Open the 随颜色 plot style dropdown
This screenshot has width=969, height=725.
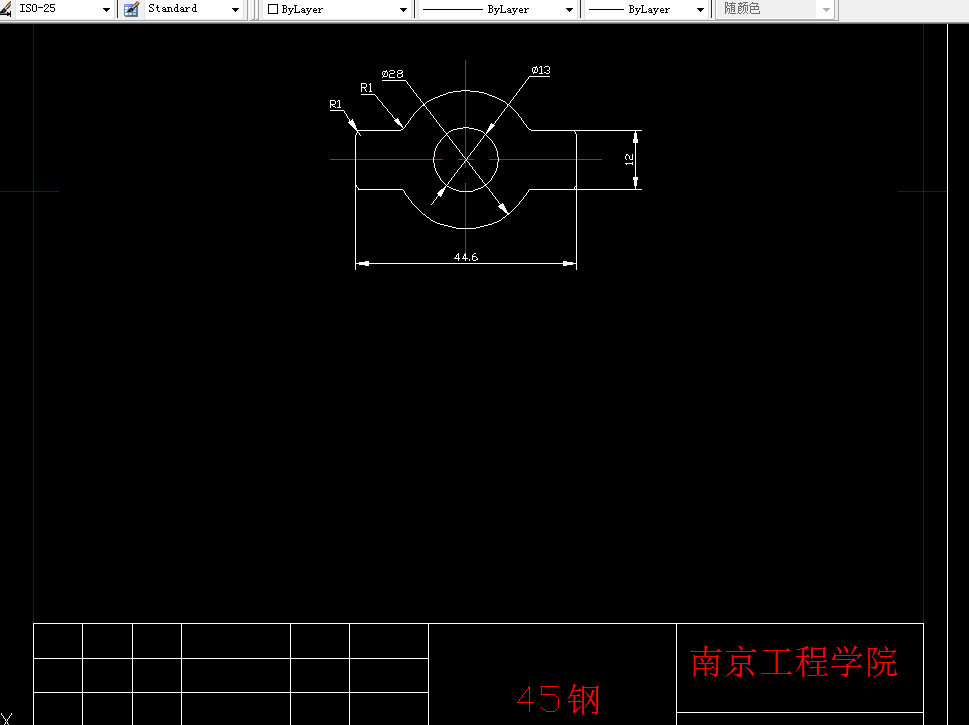[775, 9]
